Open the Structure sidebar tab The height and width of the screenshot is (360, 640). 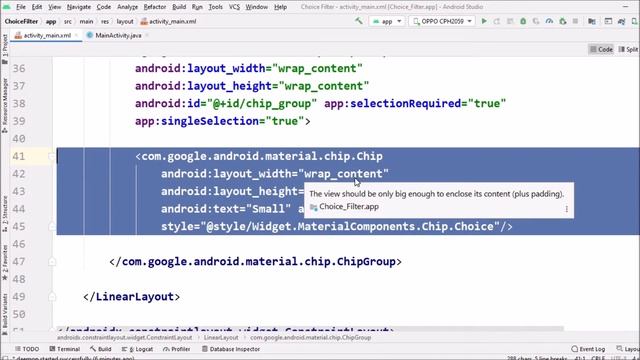click(x=5, y=214)
